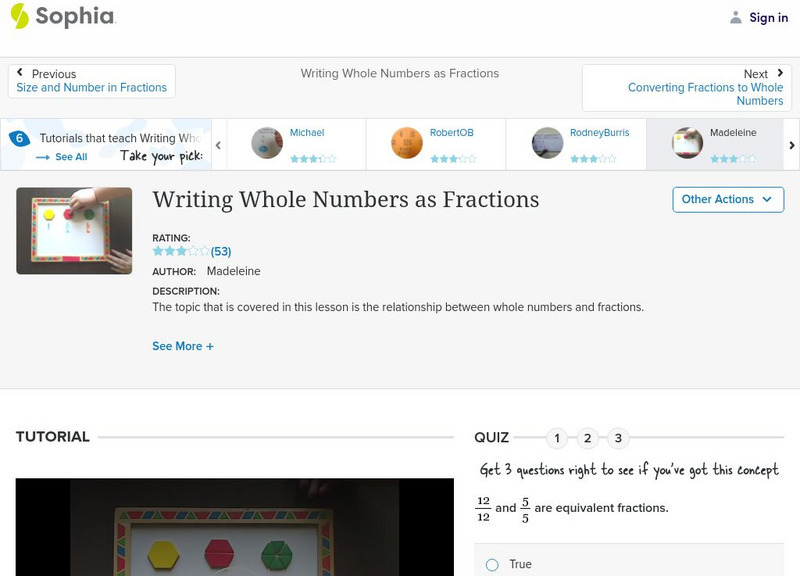Select "True" for the equivalent fractions question
Image resolution: width=800 pixels, height=576 pixels.
coord(492,564)
